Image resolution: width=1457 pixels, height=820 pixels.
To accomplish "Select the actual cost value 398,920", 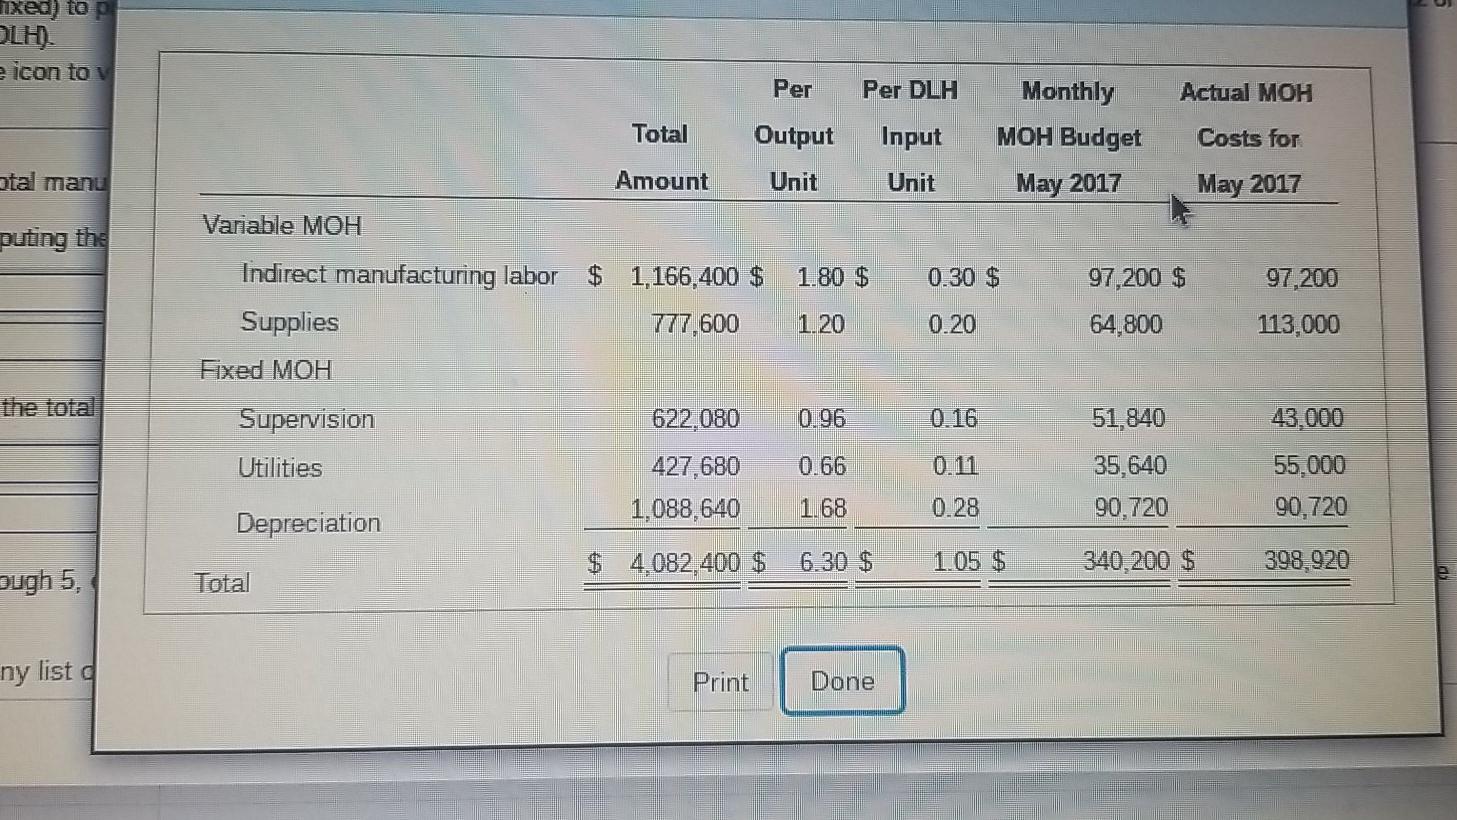I will pos(1305,560).
